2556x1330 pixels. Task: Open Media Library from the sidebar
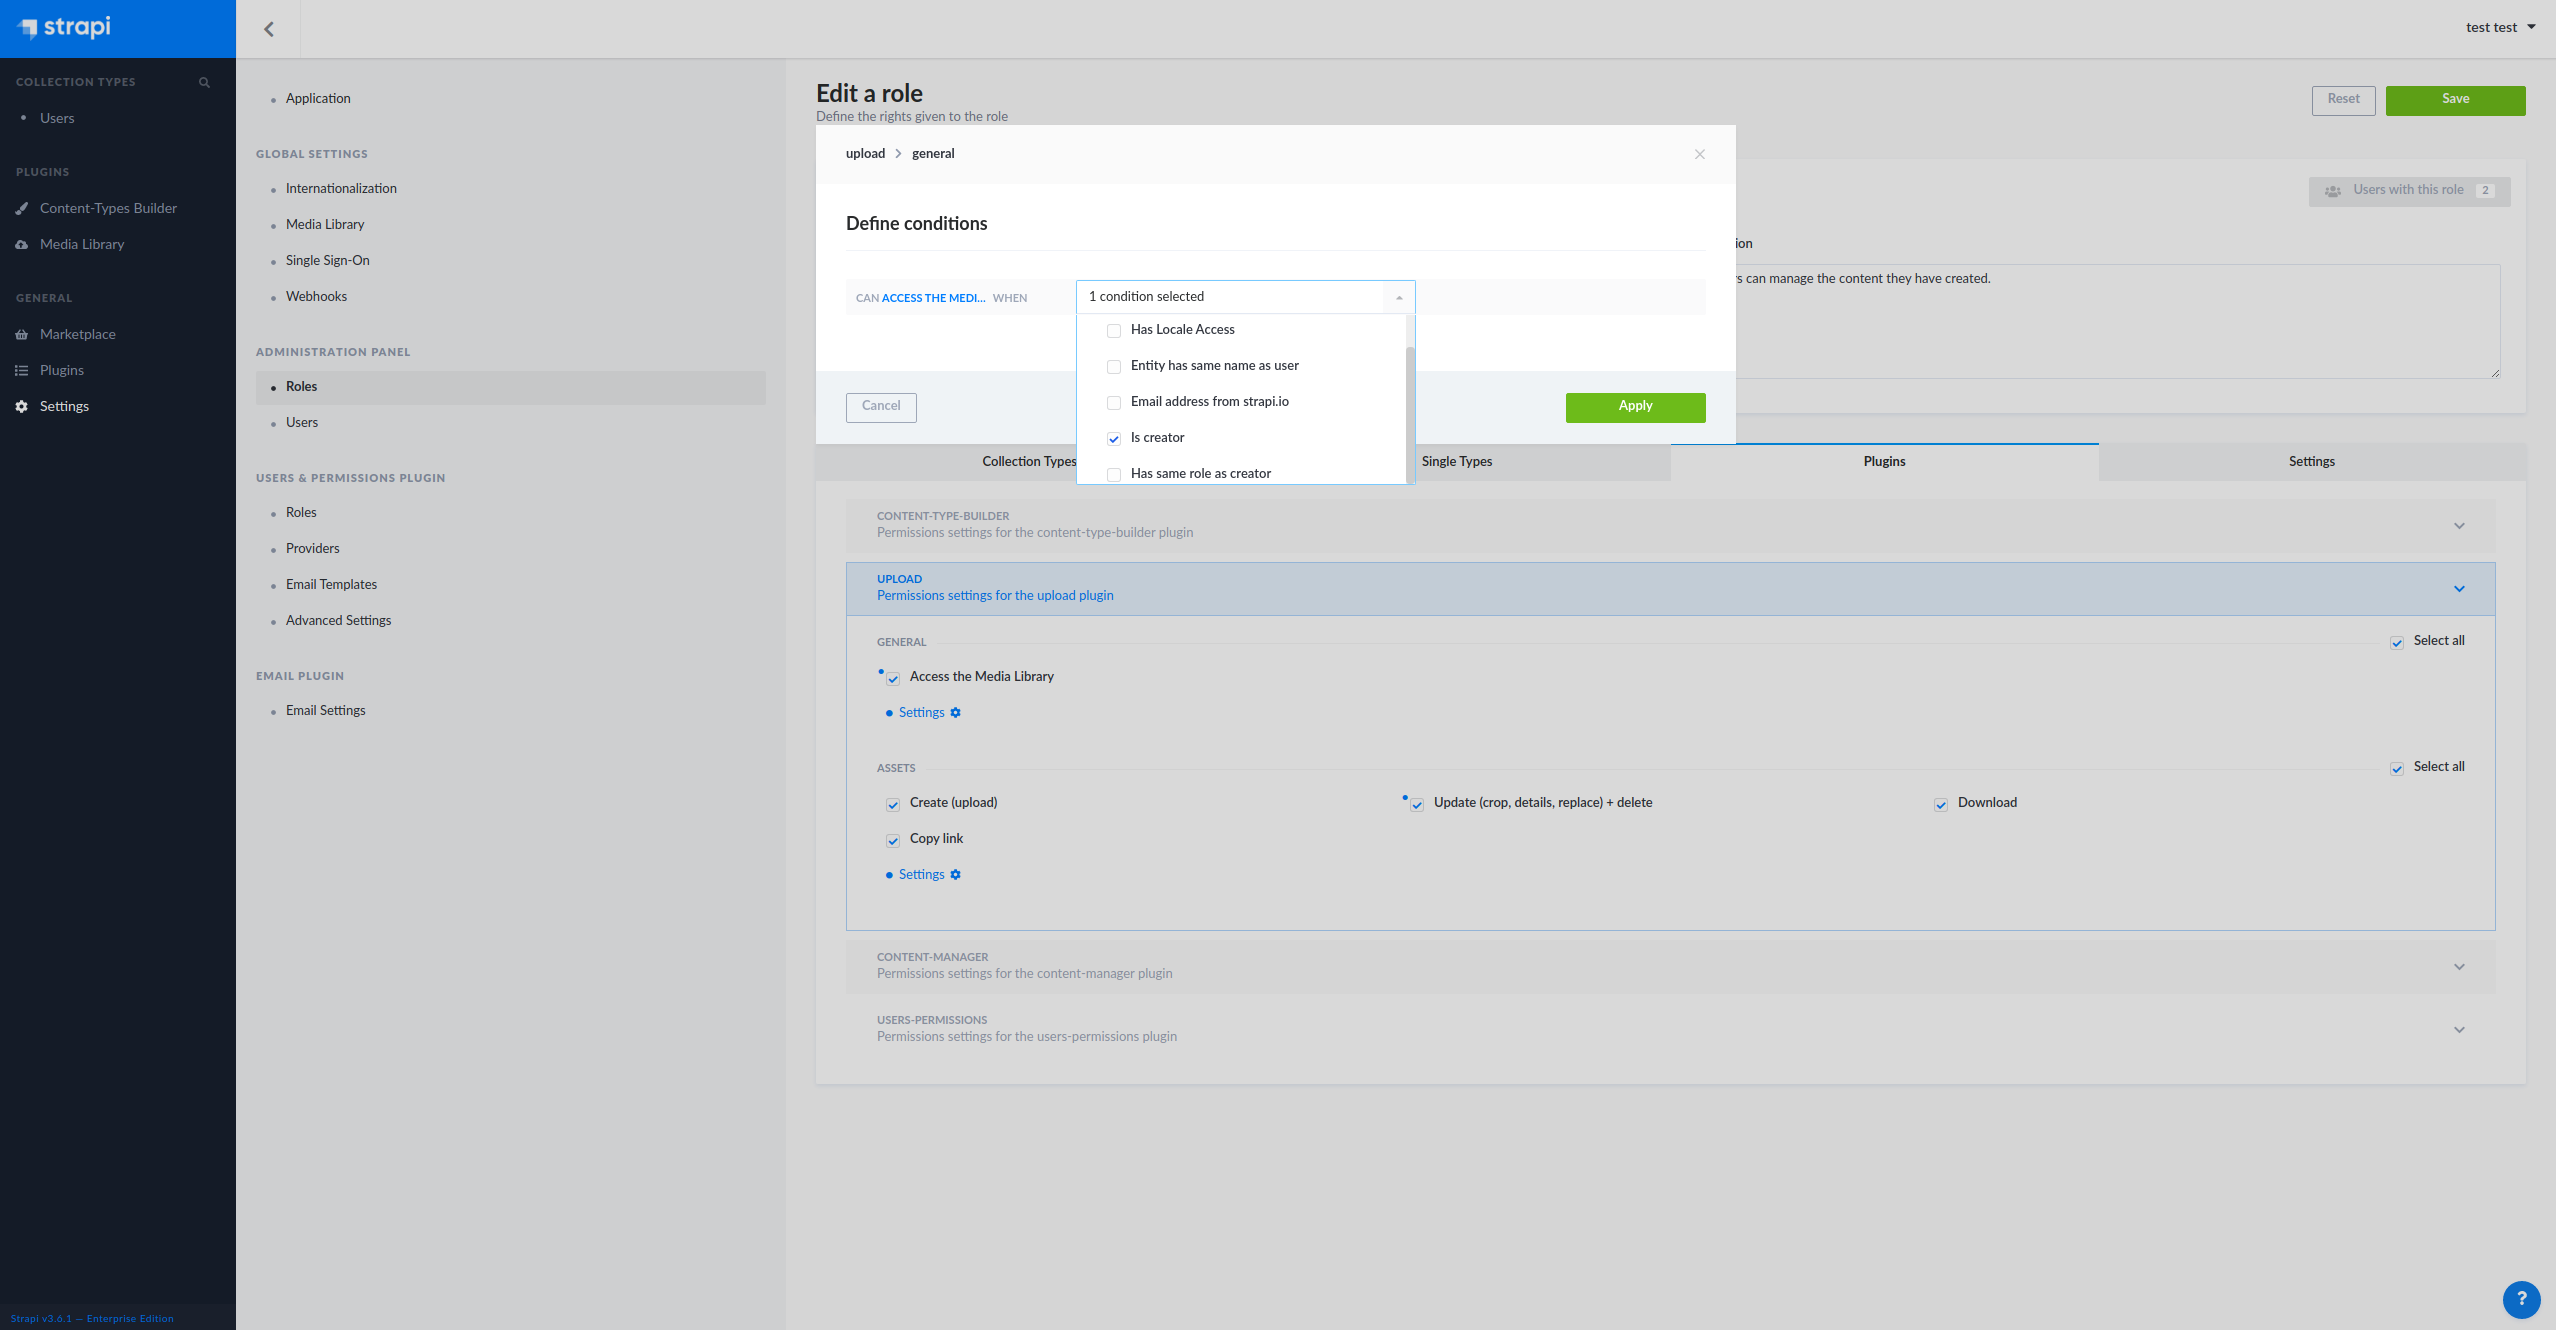[x=85, y=244]
